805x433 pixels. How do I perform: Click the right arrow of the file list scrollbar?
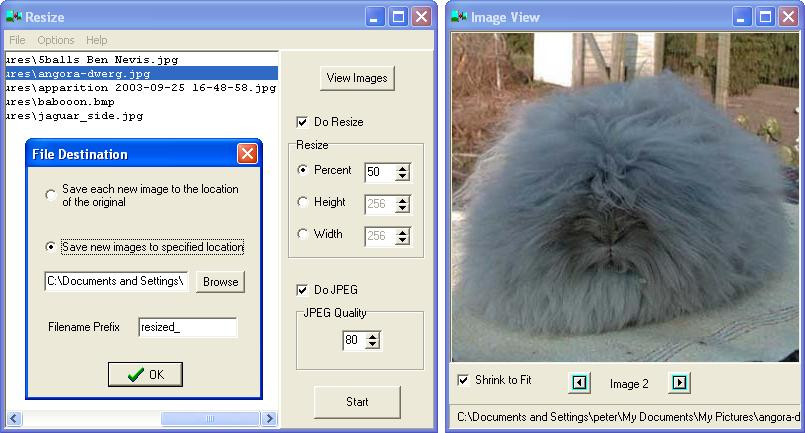pyautogui.click(x=269, y=419)
